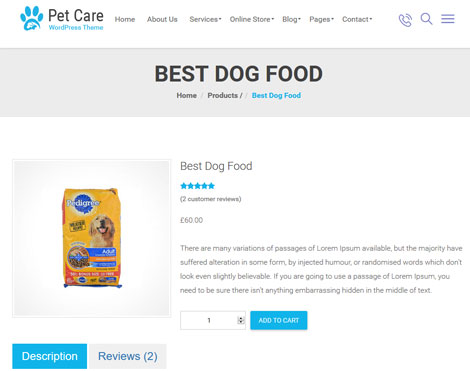Switch to the Reviews (2) tab
This screenshot has height=371, width=470.
pyautogui.click(x=128, y=356)
